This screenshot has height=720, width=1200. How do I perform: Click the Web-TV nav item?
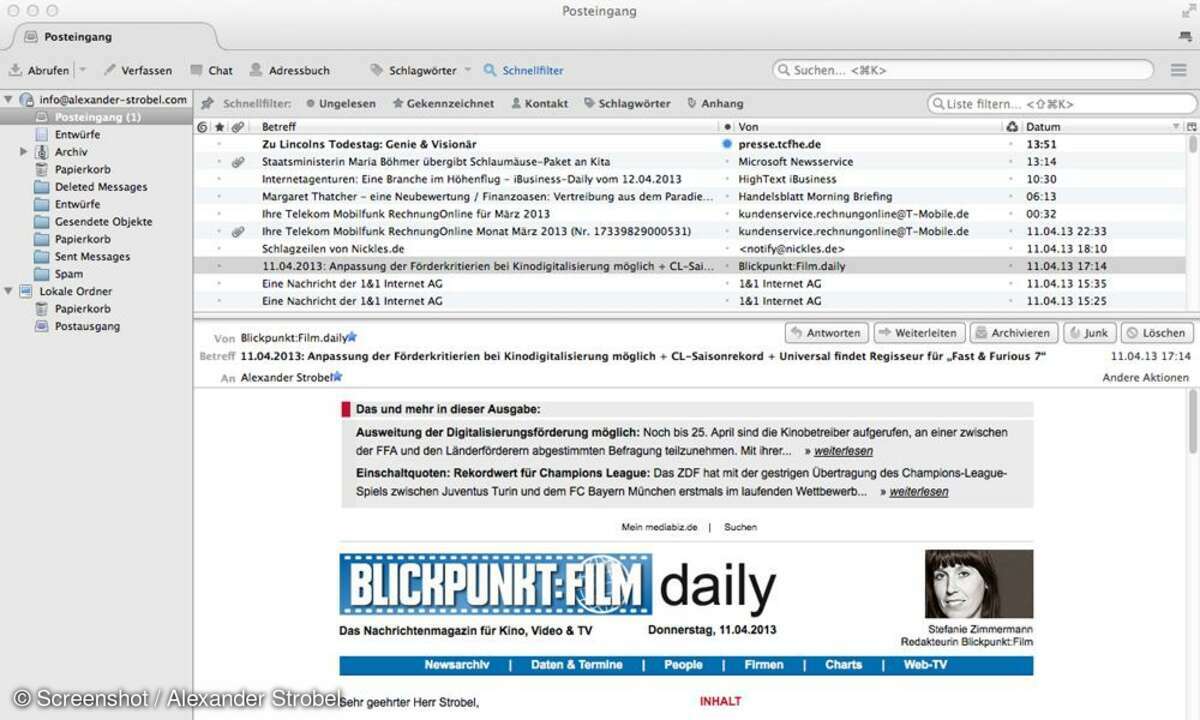925,665
